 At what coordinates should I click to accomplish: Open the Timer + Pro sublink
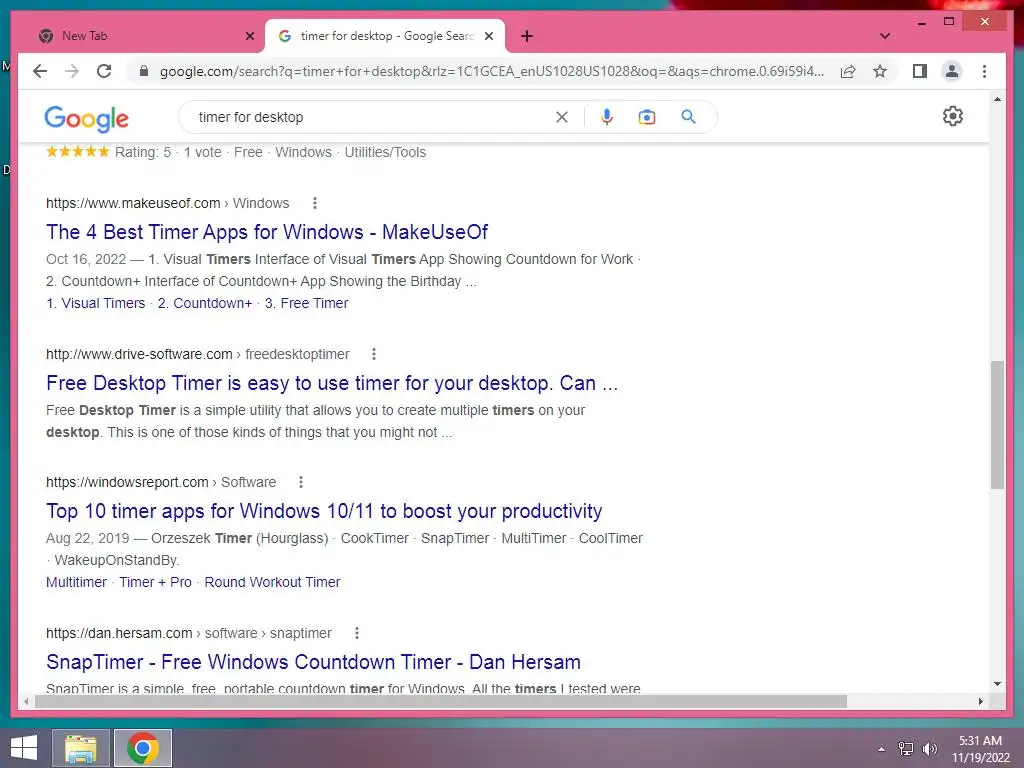pos(155,582)
